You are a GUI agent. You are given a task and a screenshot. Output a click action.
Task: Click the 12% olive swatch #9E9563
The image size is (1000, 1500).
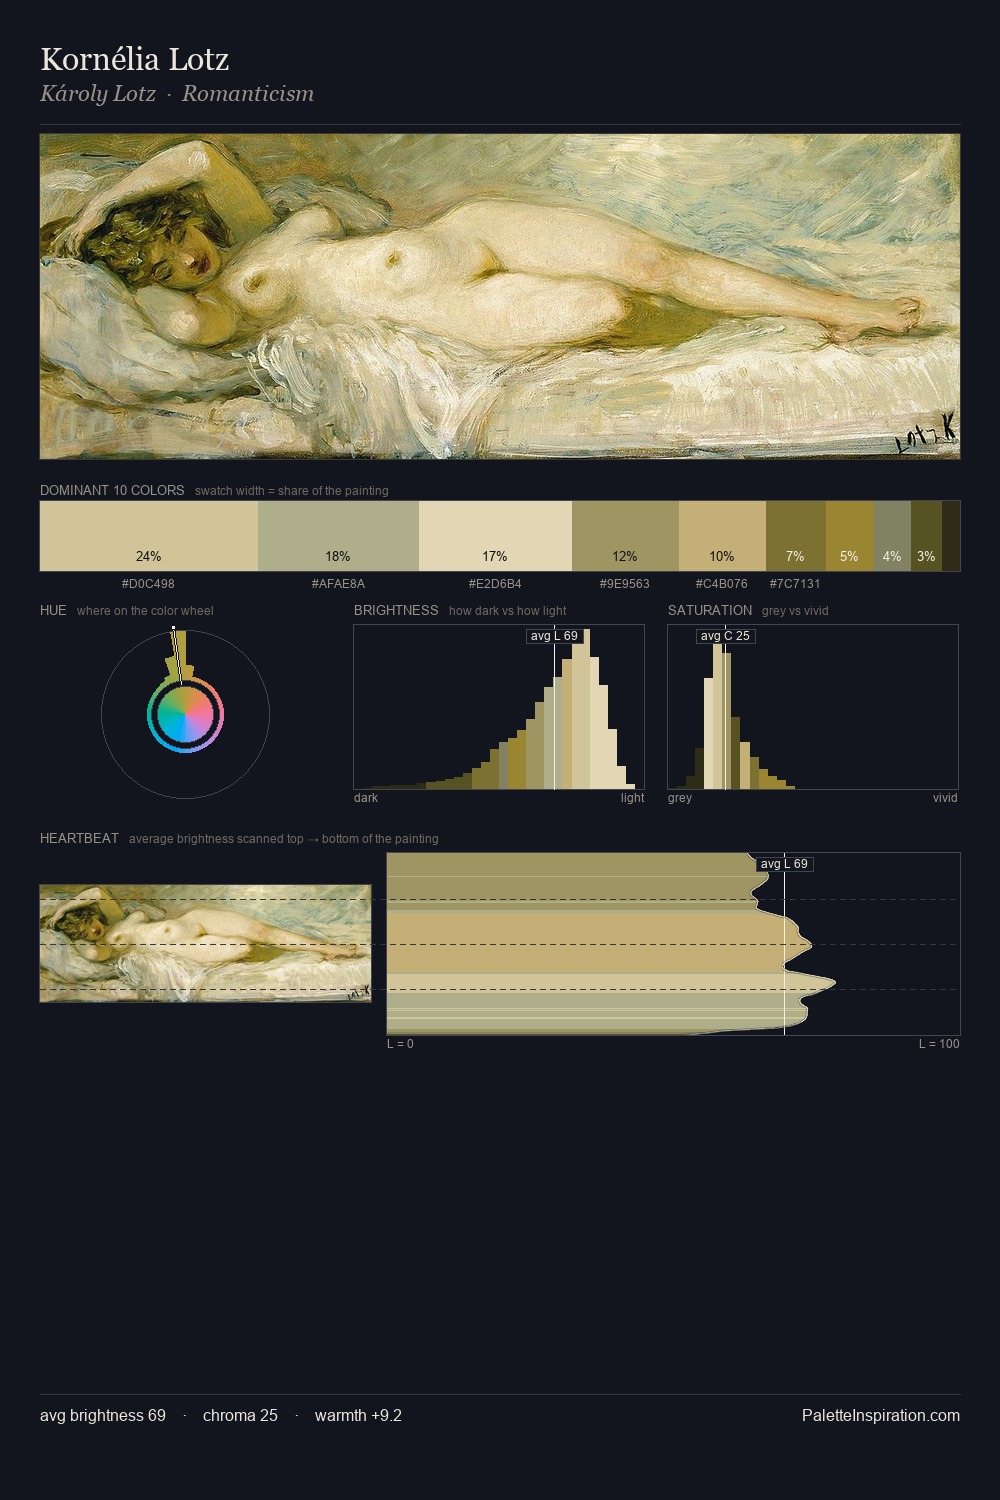point(625,536)
